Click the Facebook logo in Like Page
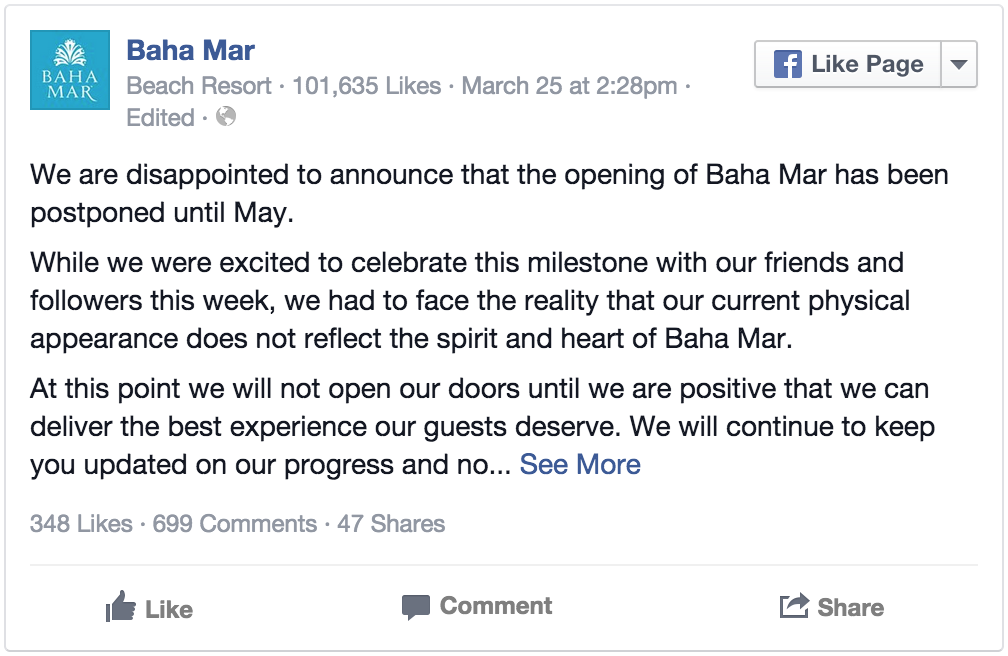1008x656 pixels. (x=788, y=64)
